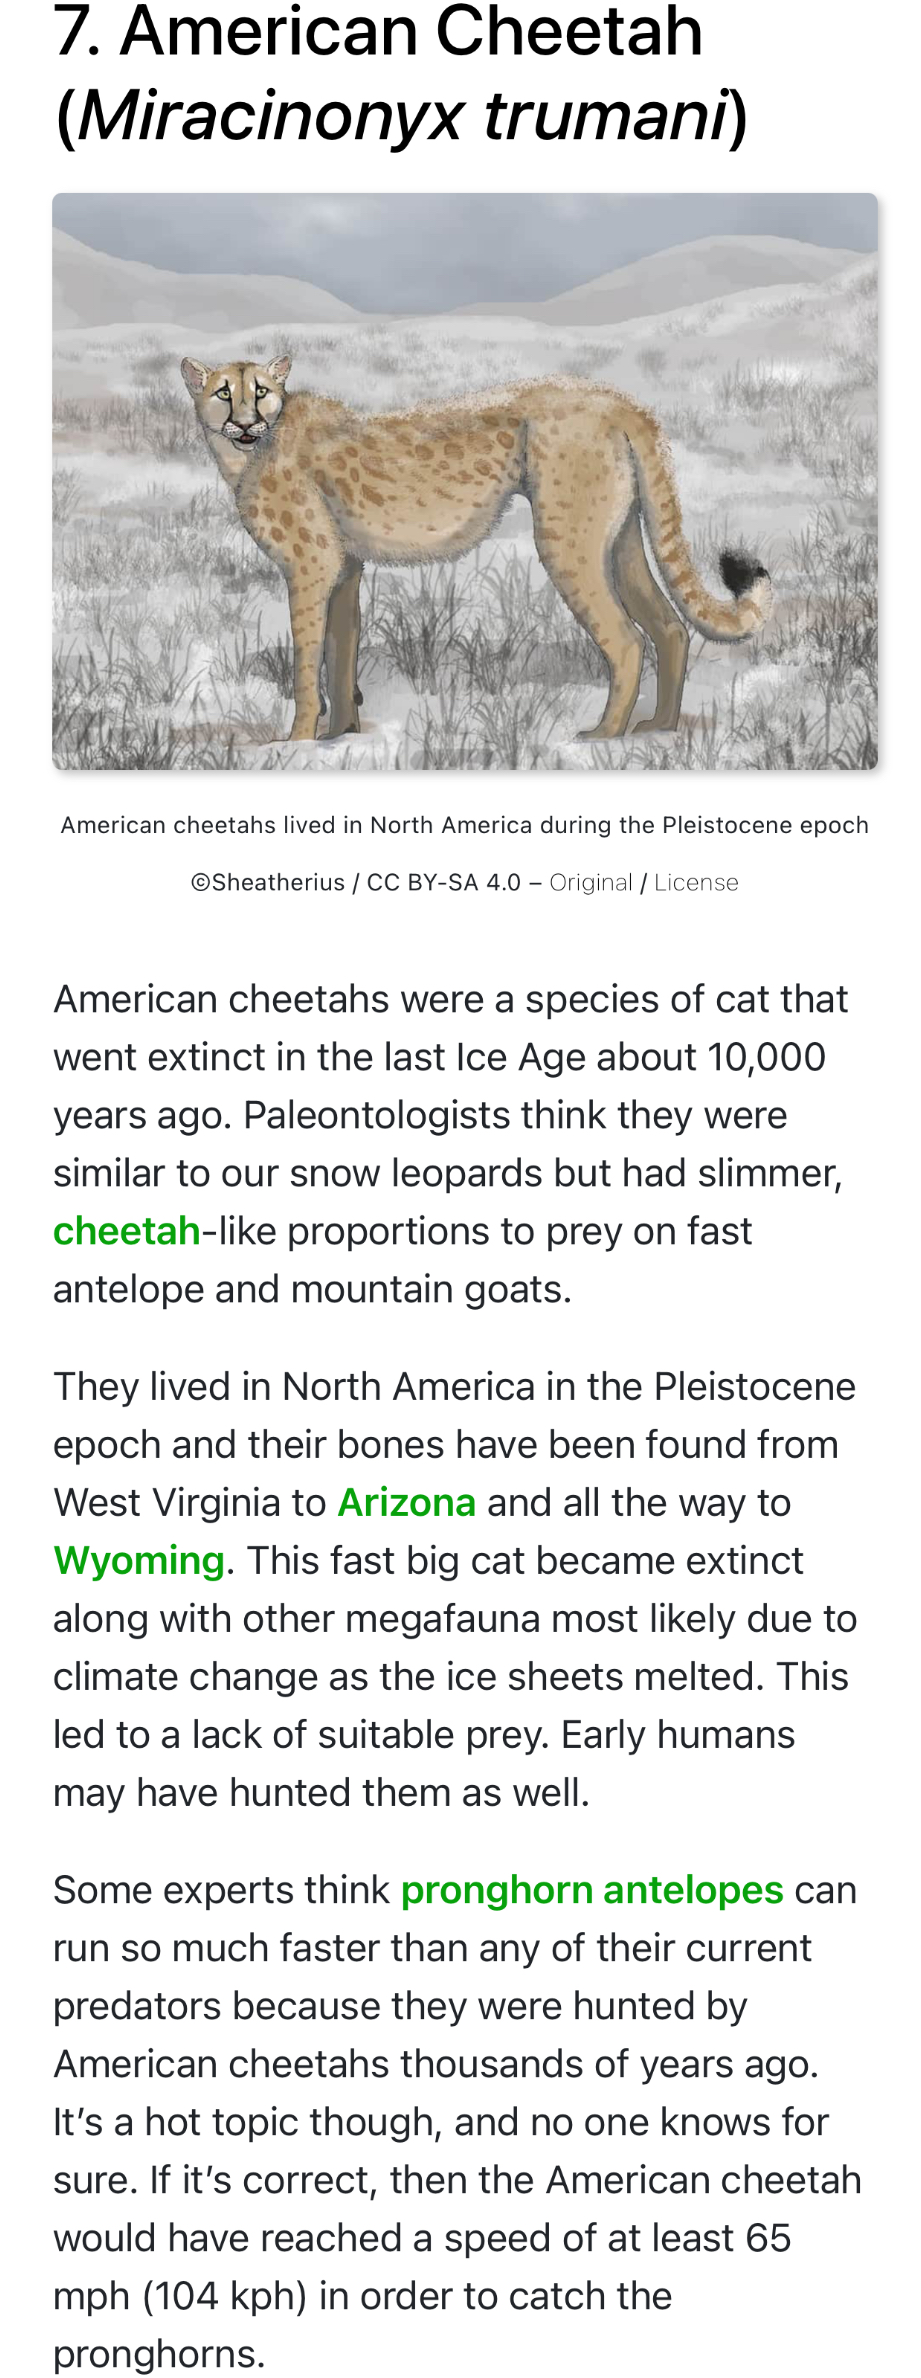Viewport: 921px width, 2378px height.
Task: Tap the American cheetah illustration
Action: [x=465, y=481]
